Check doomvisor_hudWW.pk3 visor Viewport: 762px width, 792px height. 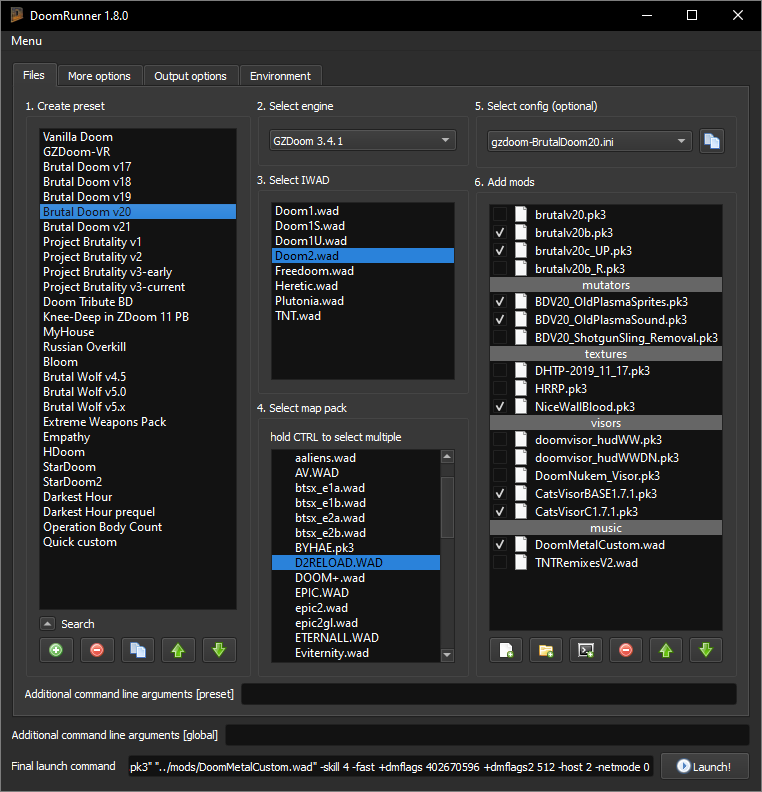click(x=500, y=439)
